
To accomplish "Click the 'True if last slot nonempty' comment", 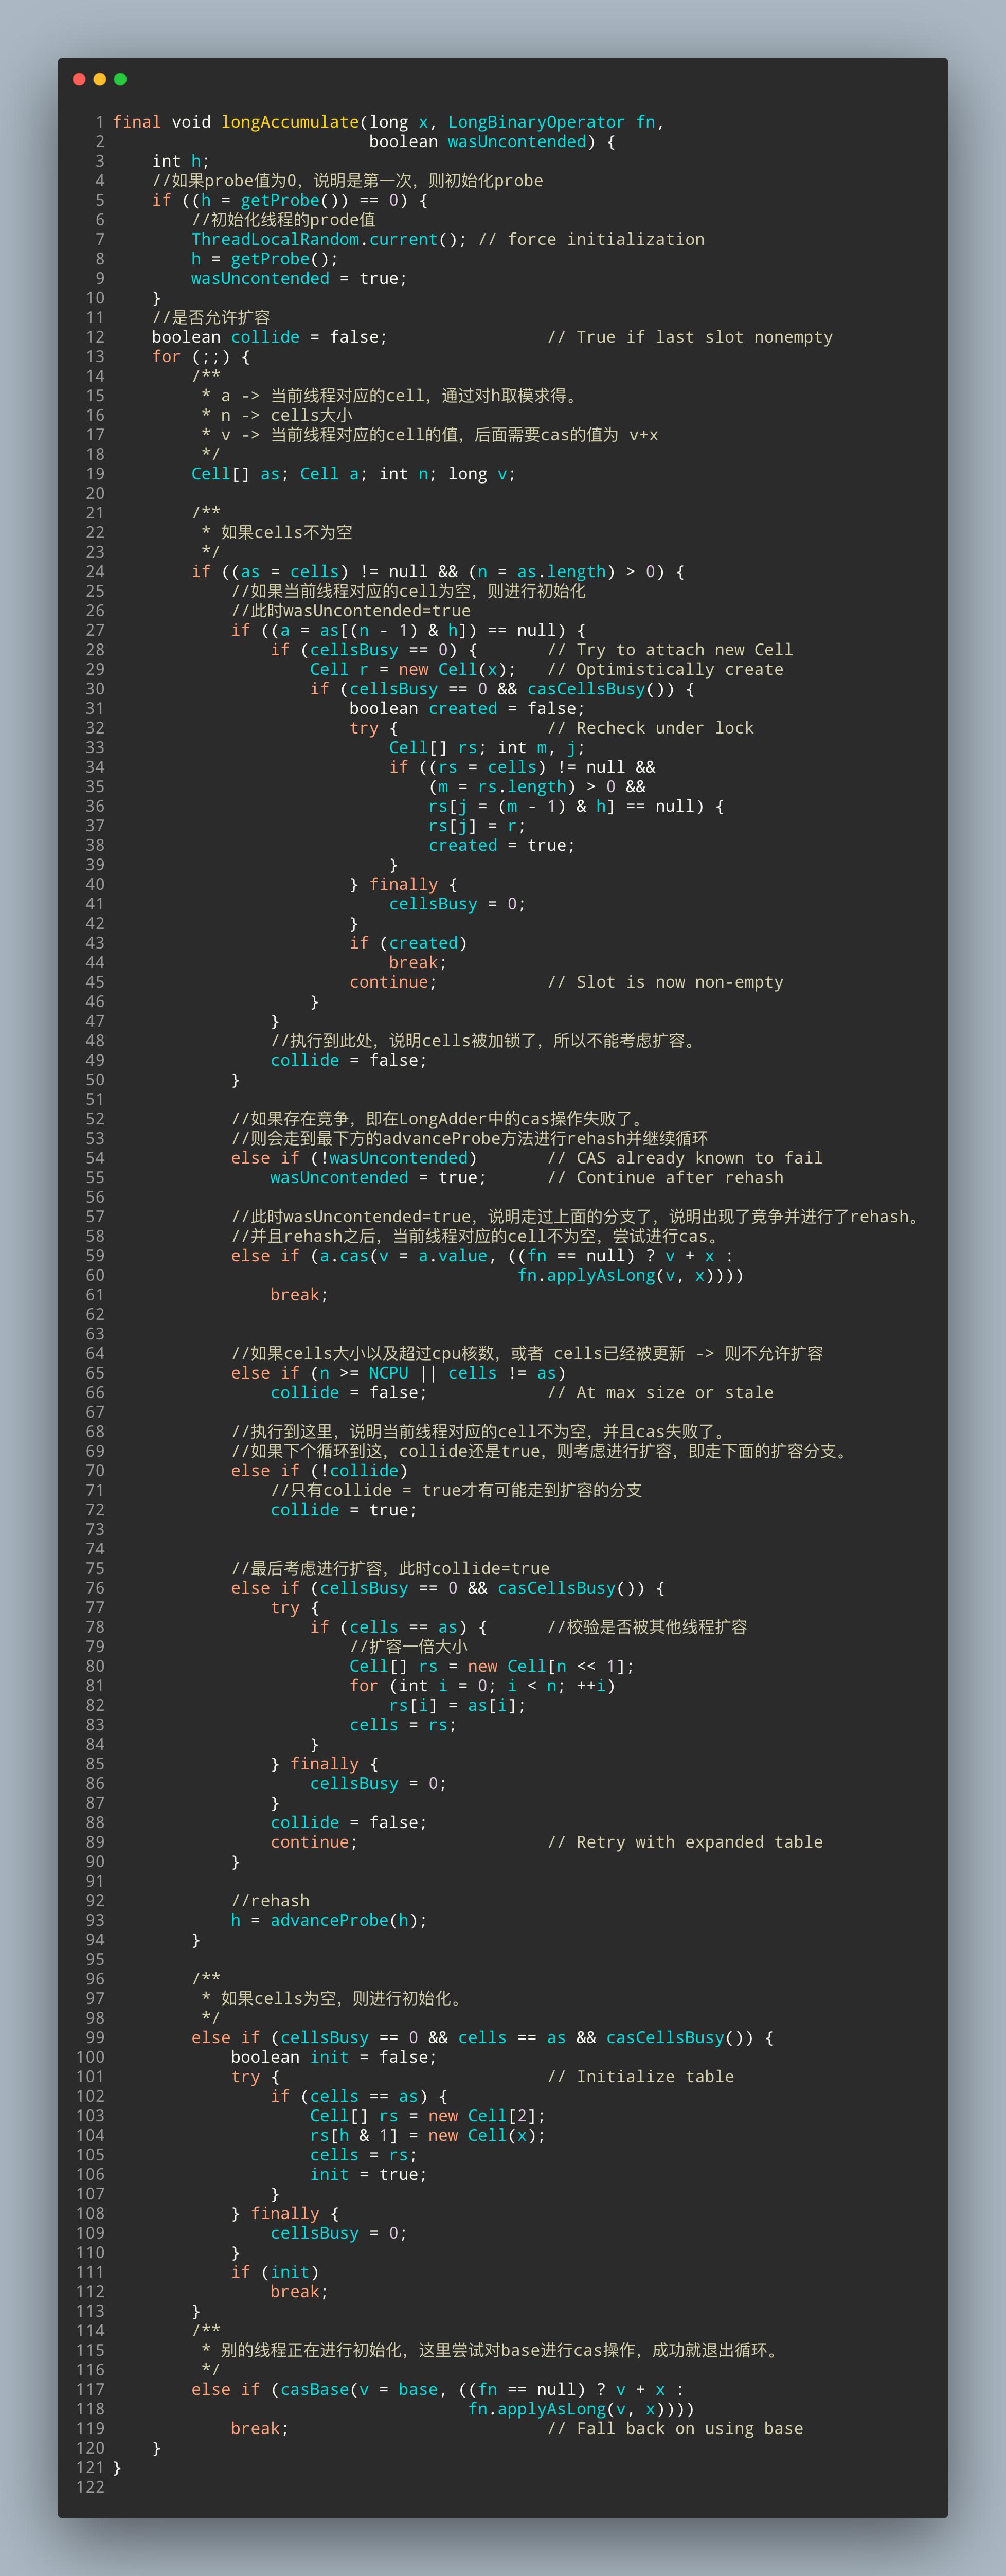I will tap(690, 337).
